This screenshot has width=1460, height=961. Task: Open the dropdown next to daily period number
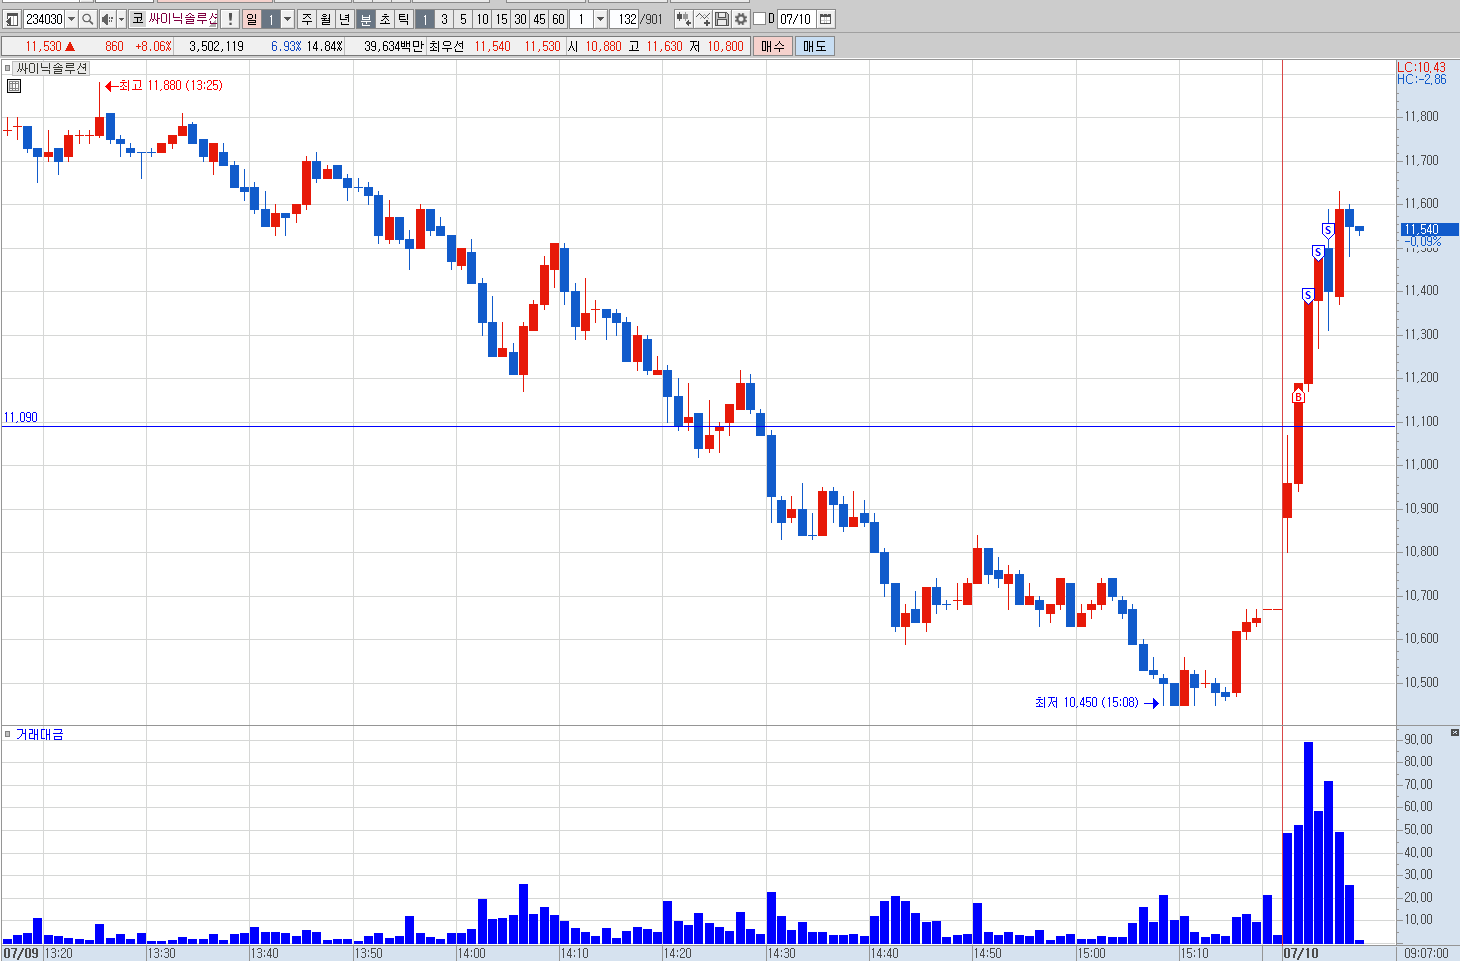[x=288, y=19]
